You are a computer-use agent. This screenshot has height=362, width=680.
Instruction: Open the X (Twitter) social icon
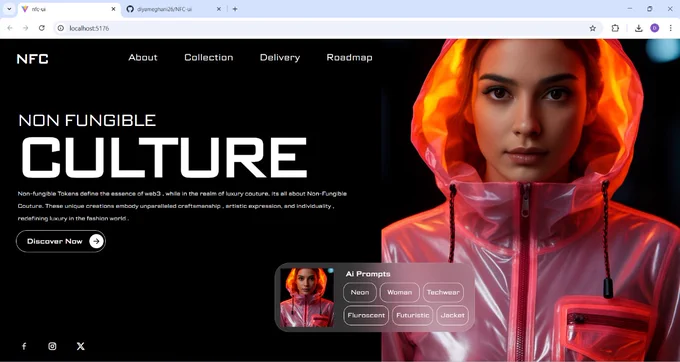pyautogui.click(x=81, y=346)
